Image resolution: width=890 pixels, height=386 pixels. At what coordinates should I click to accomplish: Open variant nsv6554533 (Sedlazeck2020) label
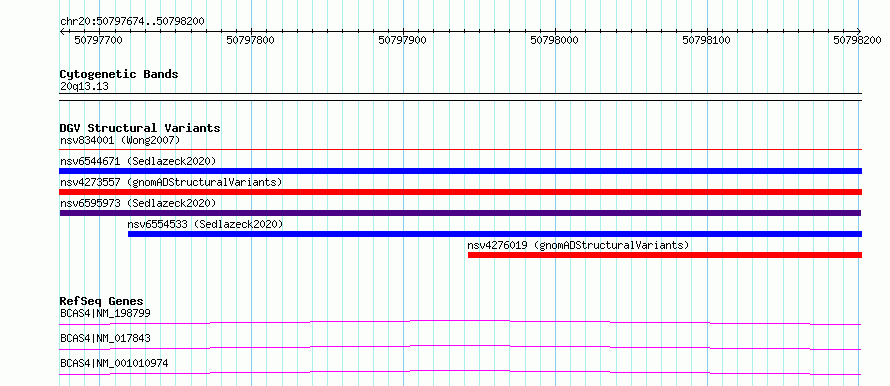pyautogui.click(x=205, y=224)
